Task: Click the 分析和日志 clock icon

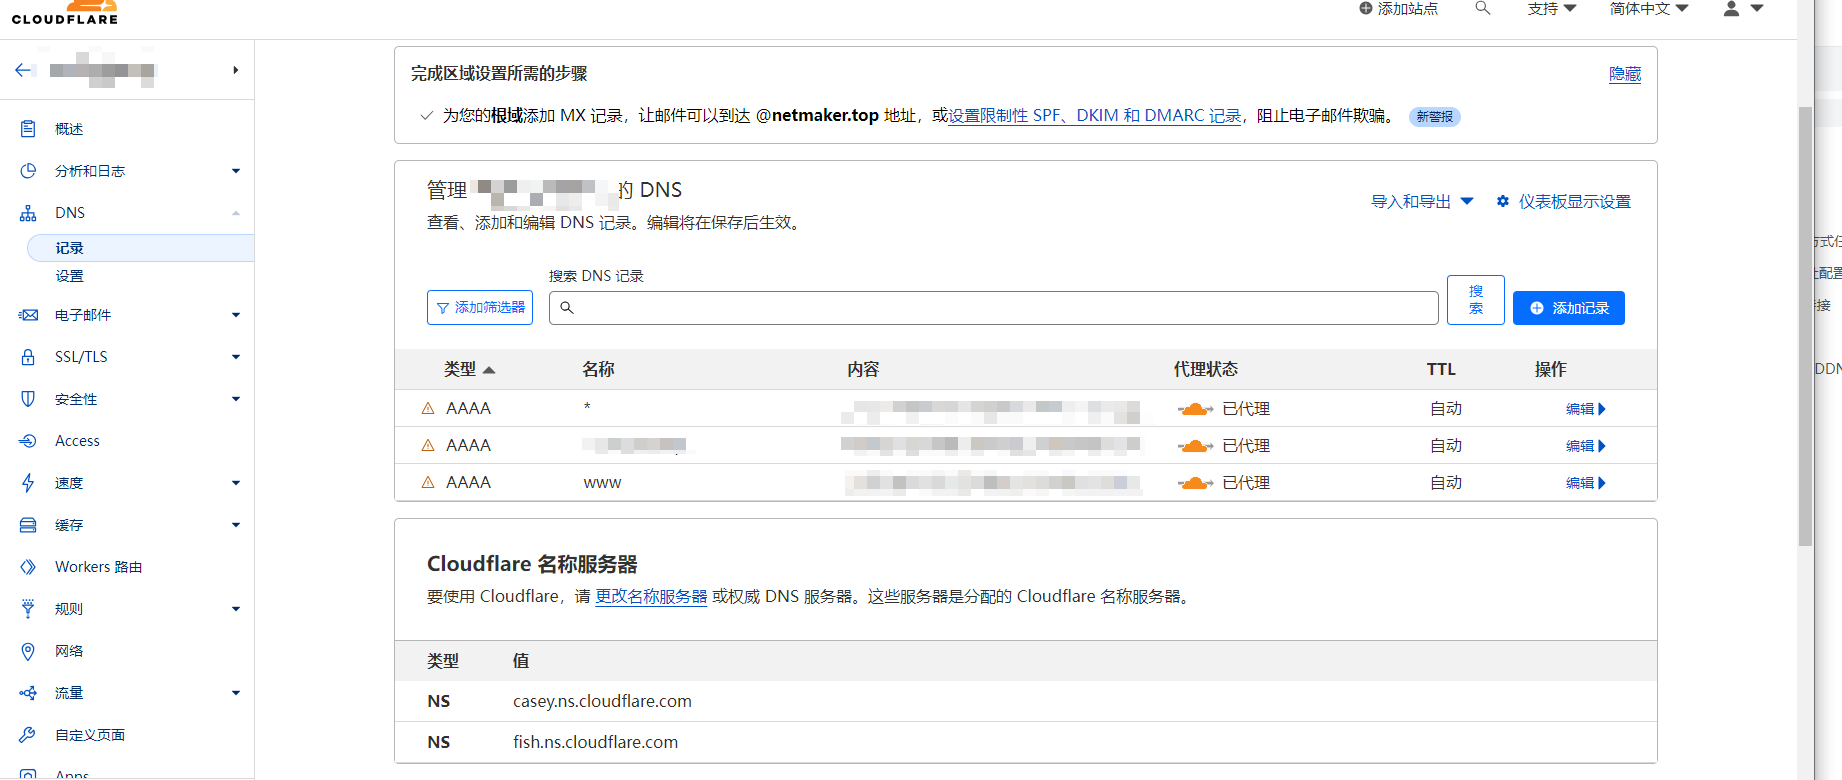Action: [x=28, y=171]
